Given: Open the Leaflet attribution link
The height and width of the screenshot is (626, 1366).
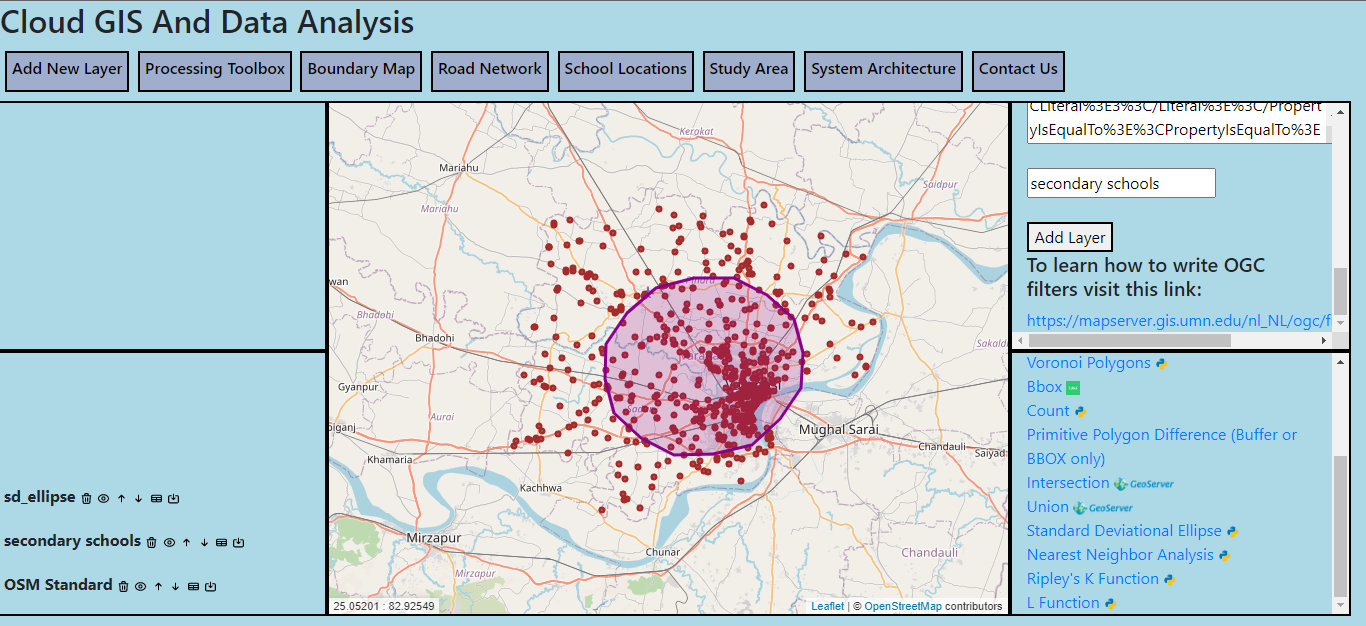Looking at the screenshot, I should point(827,606).
